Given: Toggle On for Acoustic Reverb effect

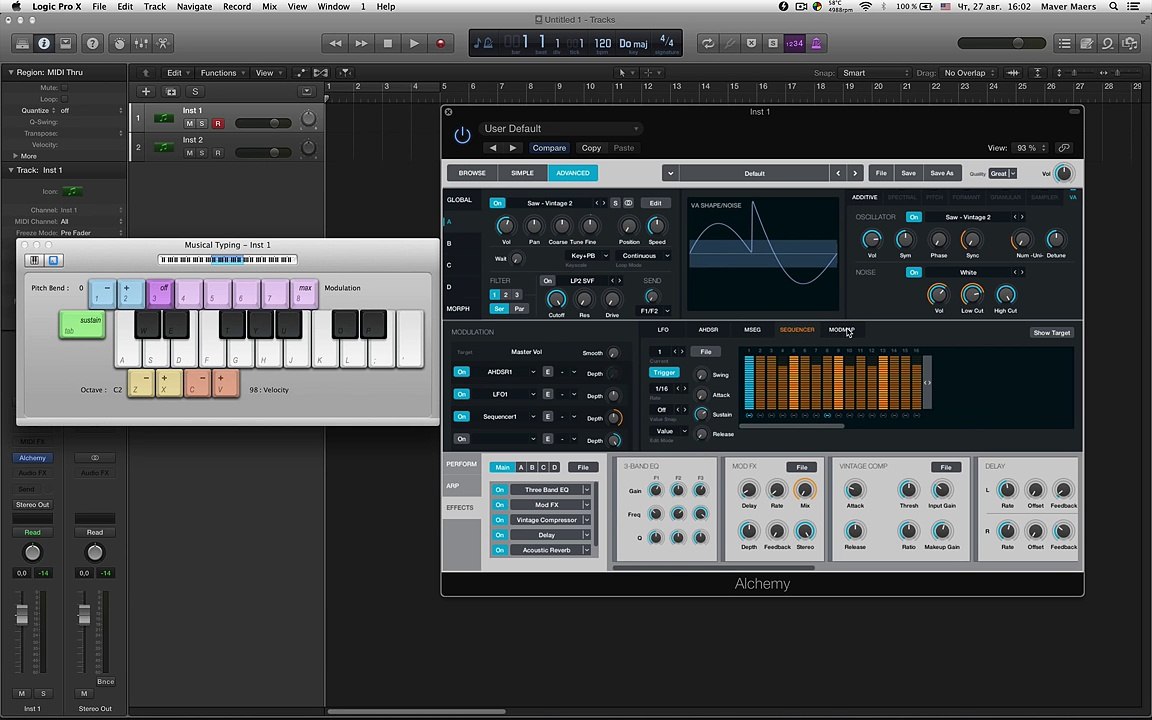Looking at the screenshot, I should [500, 550].
